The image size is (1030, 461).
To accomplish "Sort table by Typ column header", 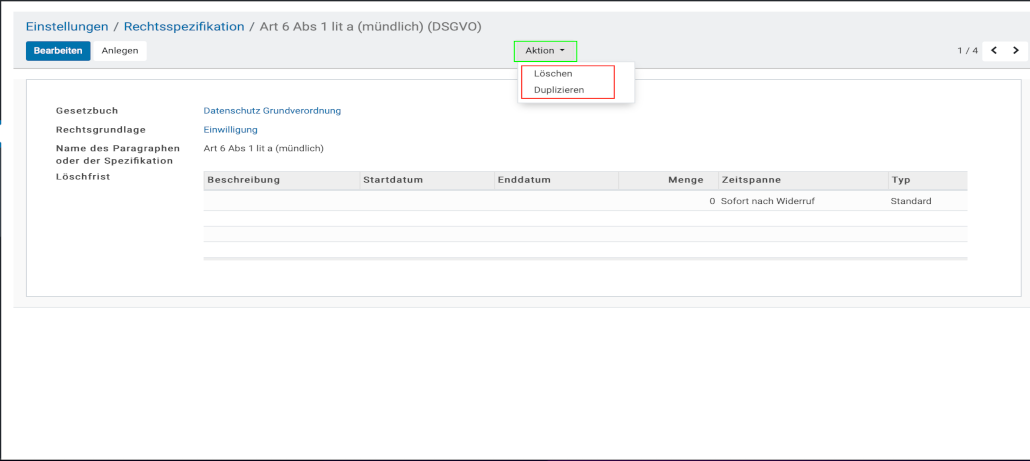I will pos(901,180).
